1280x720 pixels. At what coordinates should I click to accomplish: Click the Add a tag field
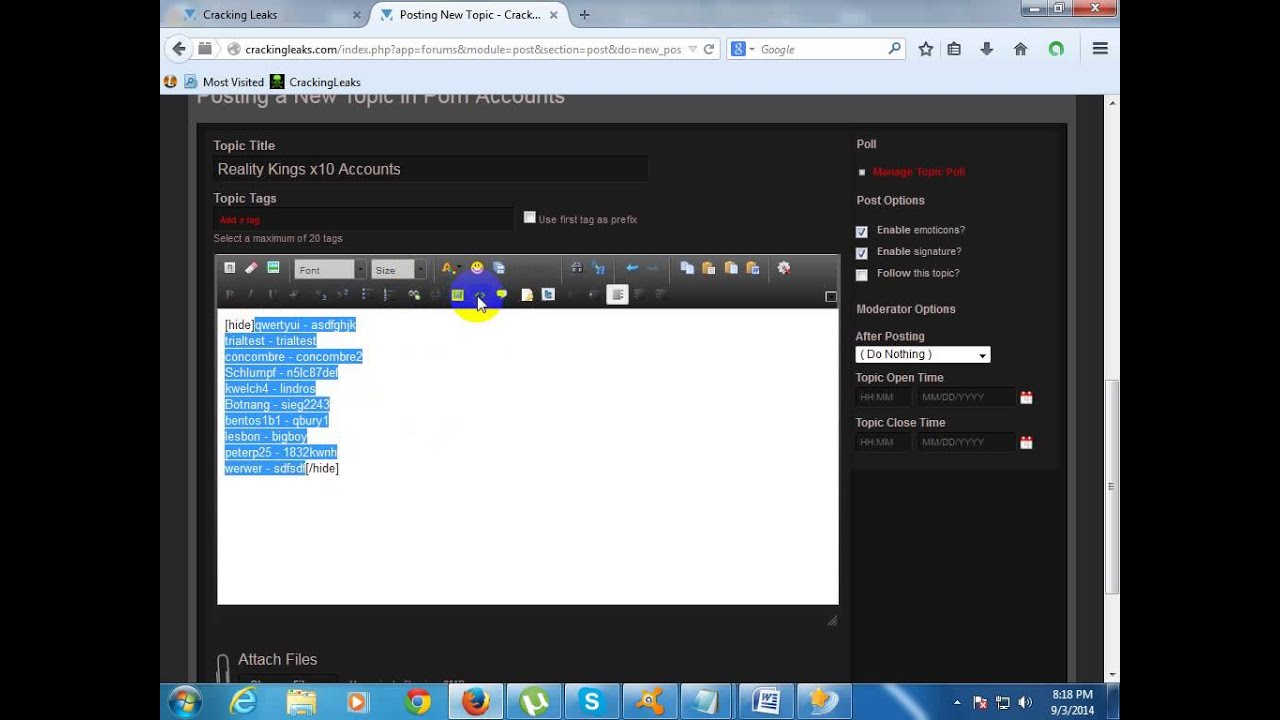point(363,219)
